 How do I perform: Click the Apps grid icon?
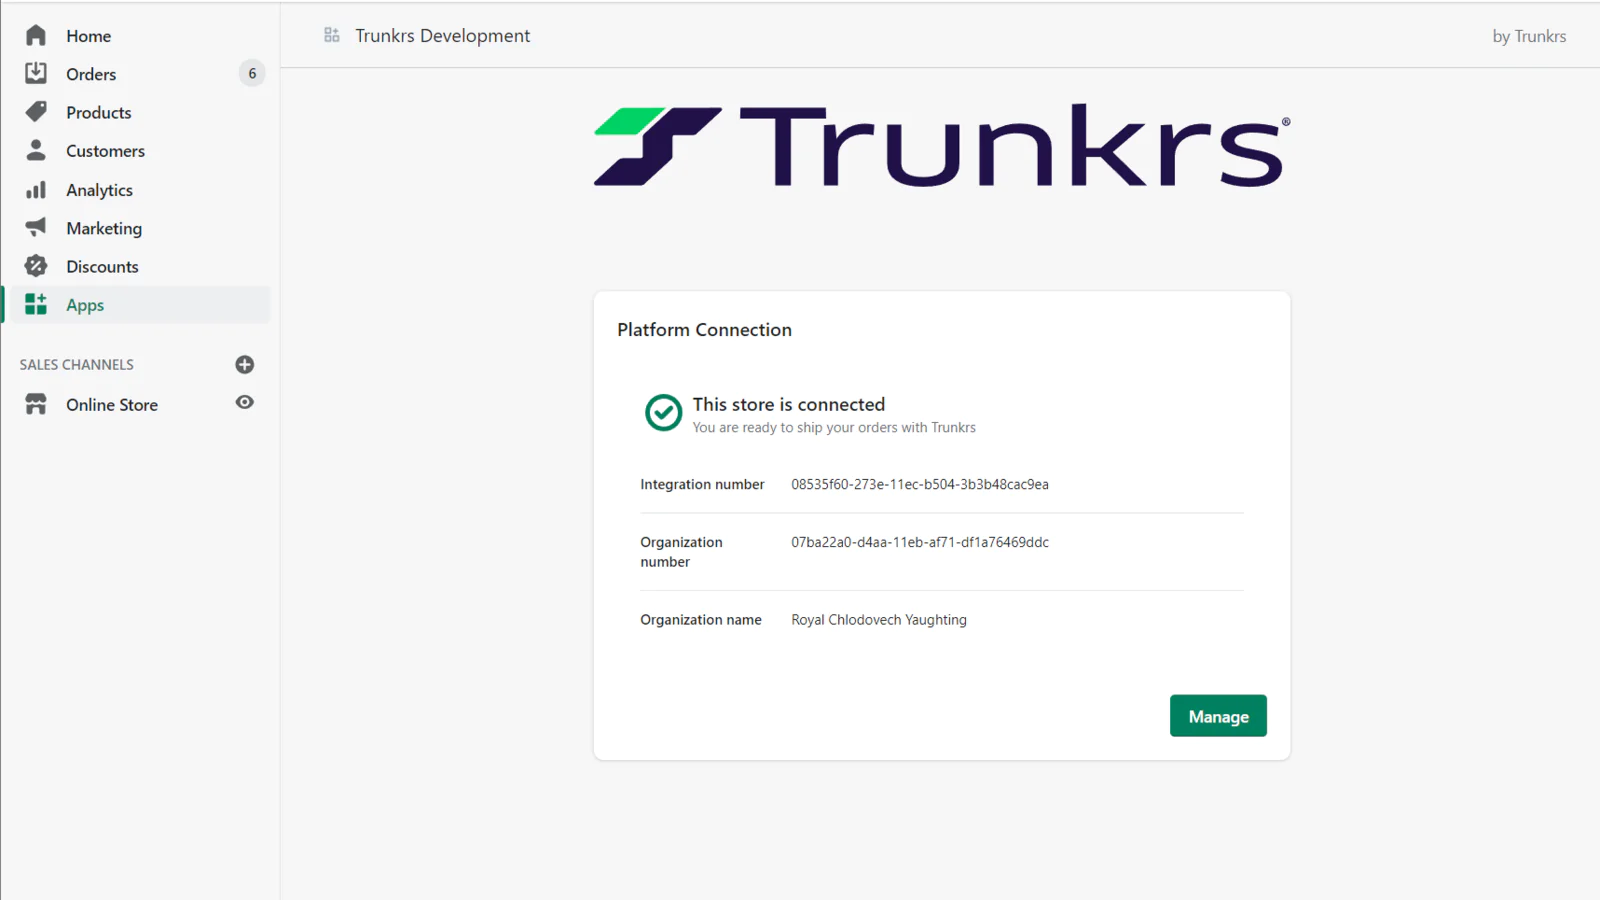click(36, 304)
